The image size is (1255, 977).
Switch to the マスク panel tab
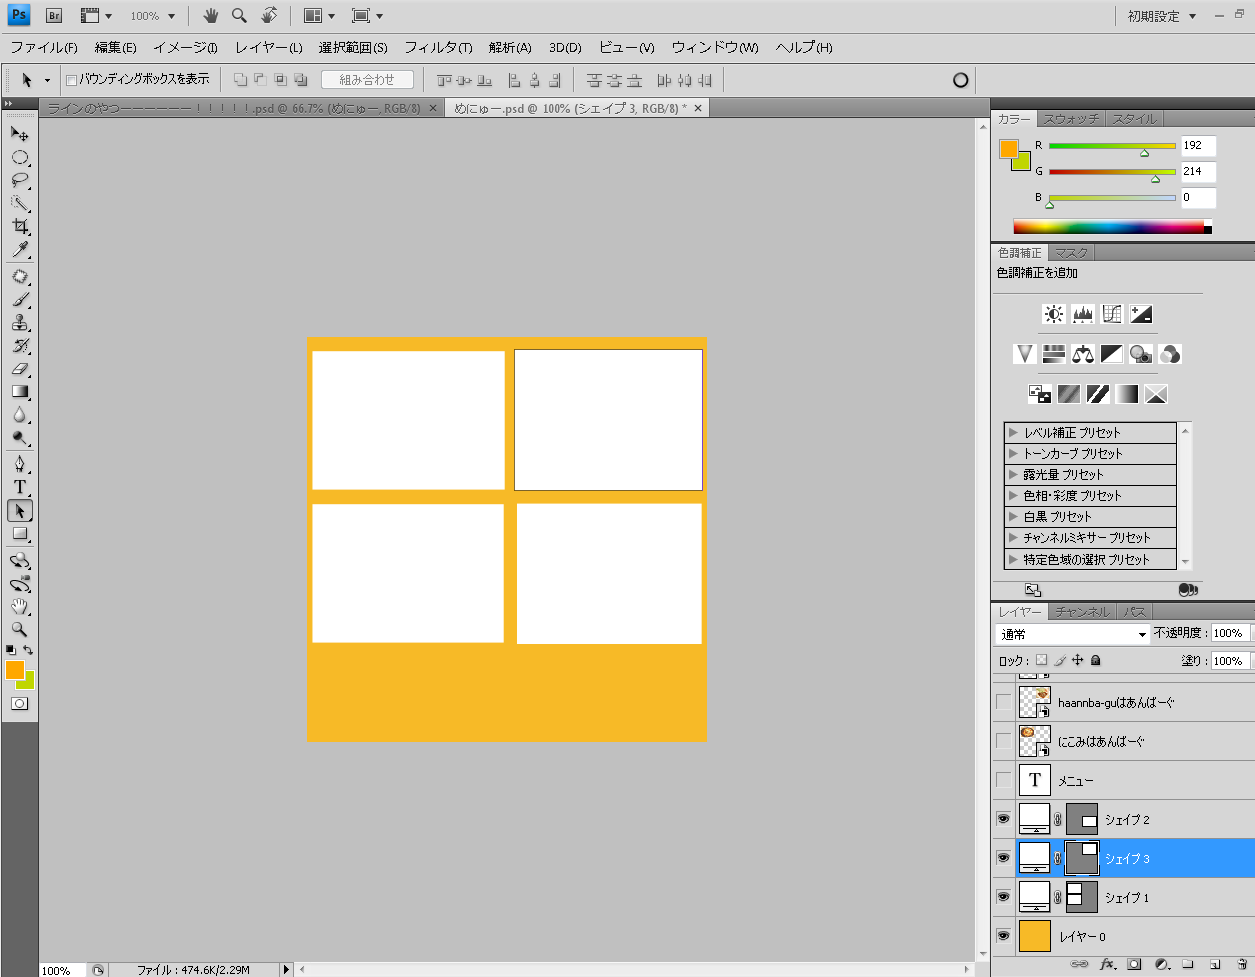(1071, 253)
